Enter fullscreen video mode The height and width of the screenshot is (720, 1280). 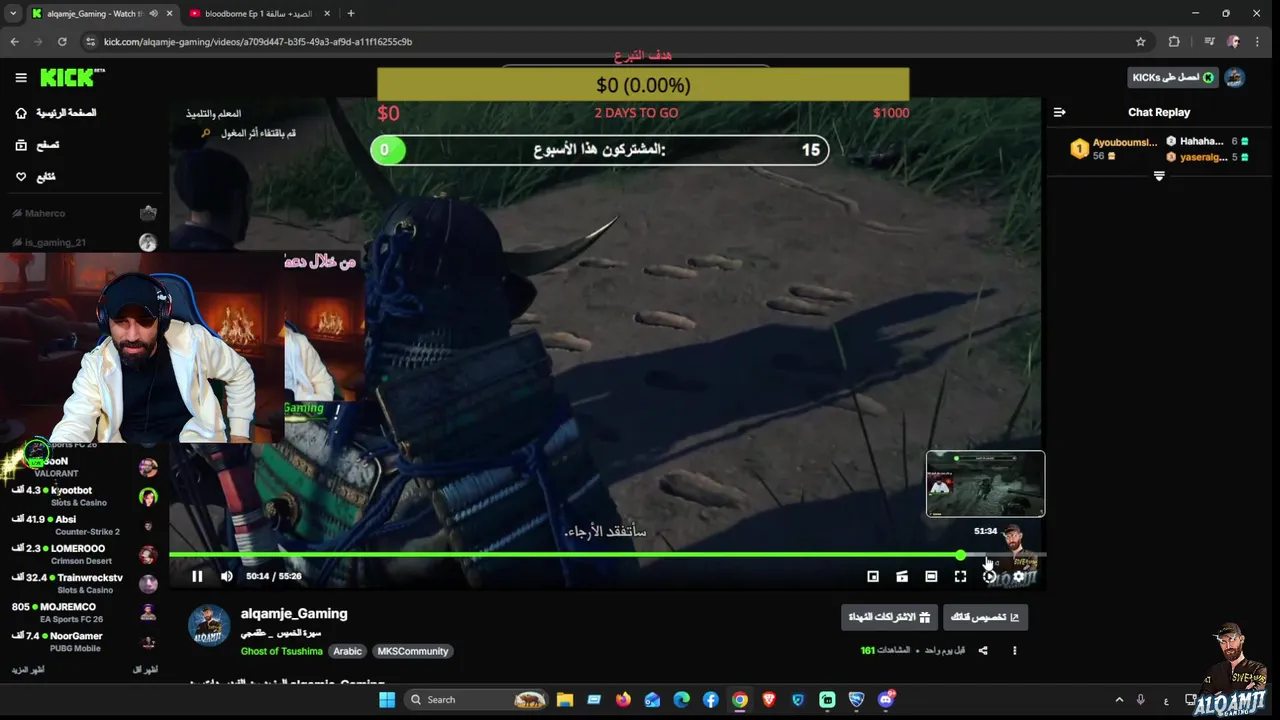tap(960, 576)
